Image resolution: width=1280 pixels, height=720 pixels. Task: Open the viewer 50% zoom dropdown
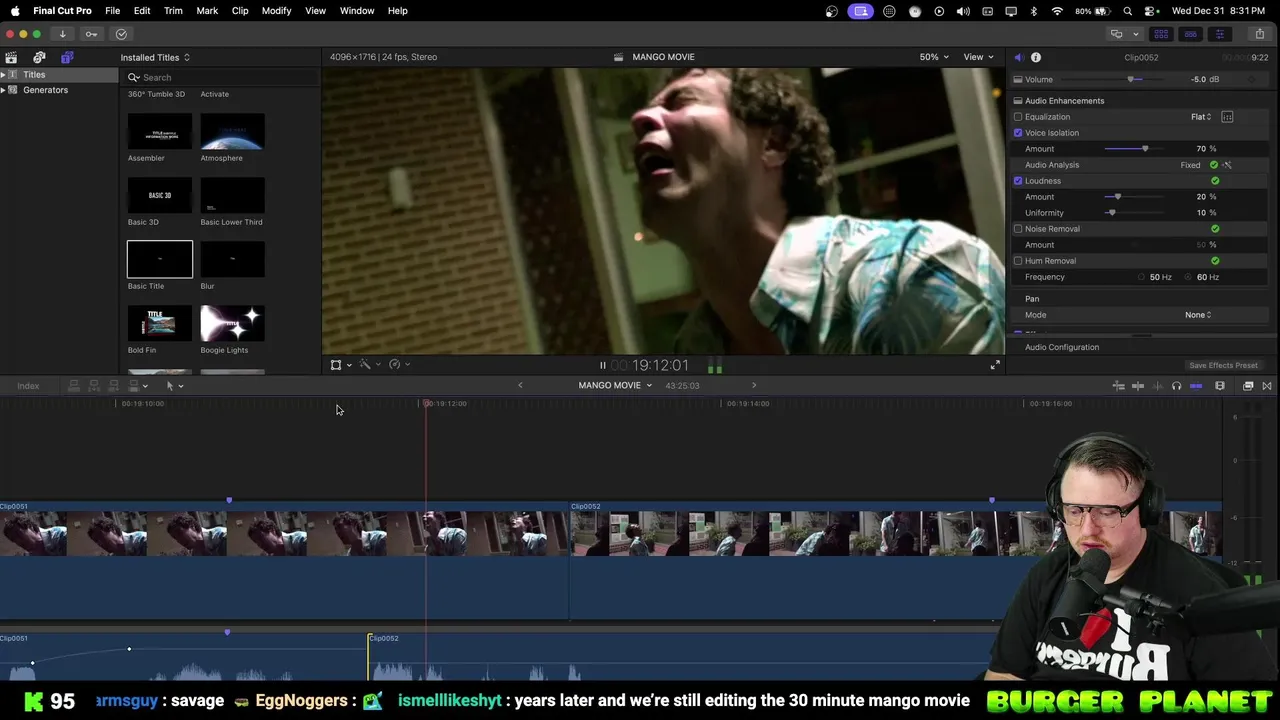(x=934, y=57)
